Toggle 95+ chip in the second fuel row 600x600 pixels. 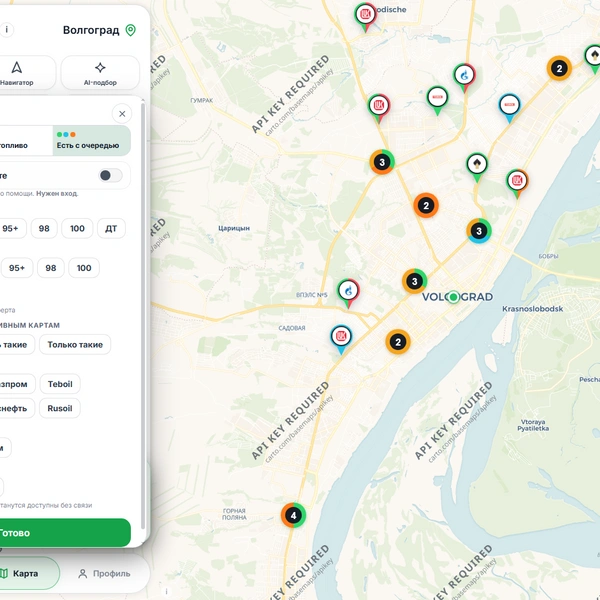point(17,268)
